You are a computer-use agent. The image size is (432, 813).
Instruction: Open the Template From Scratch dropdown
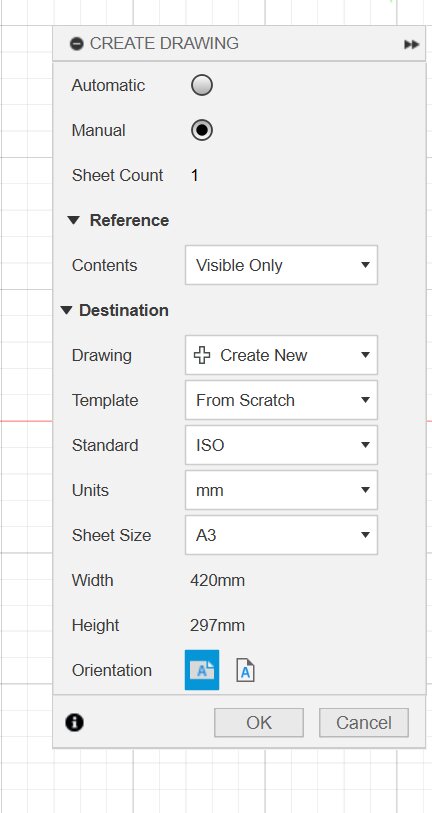click(281, 400)
